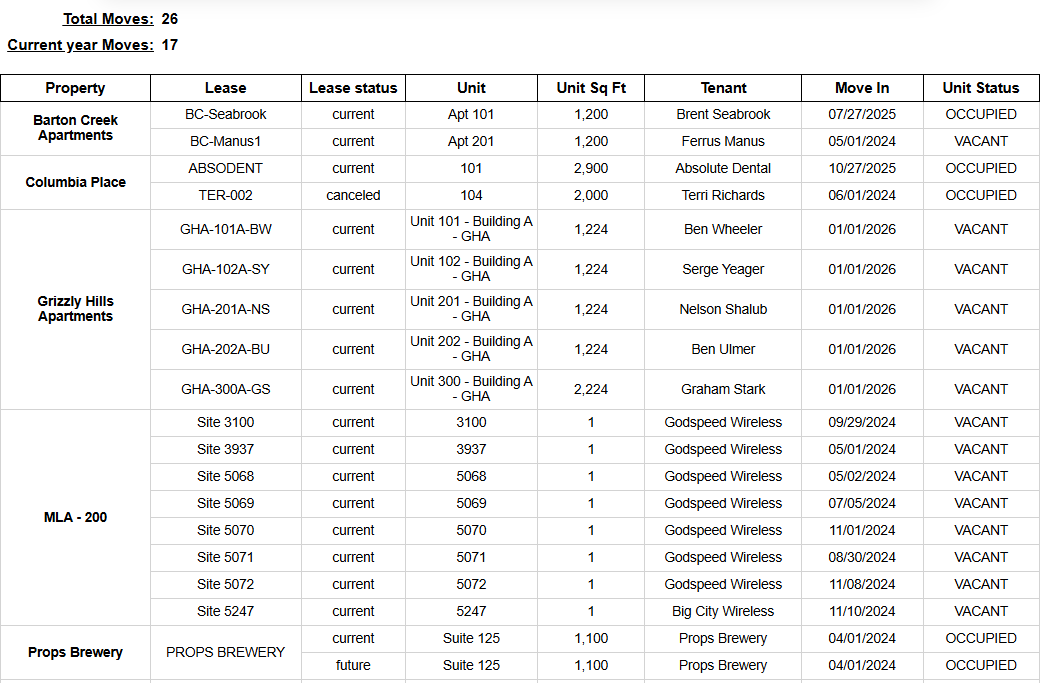Select the canceled status for TER-002
The height and width of the screenshot is (683, 1040).
(353, 196)
